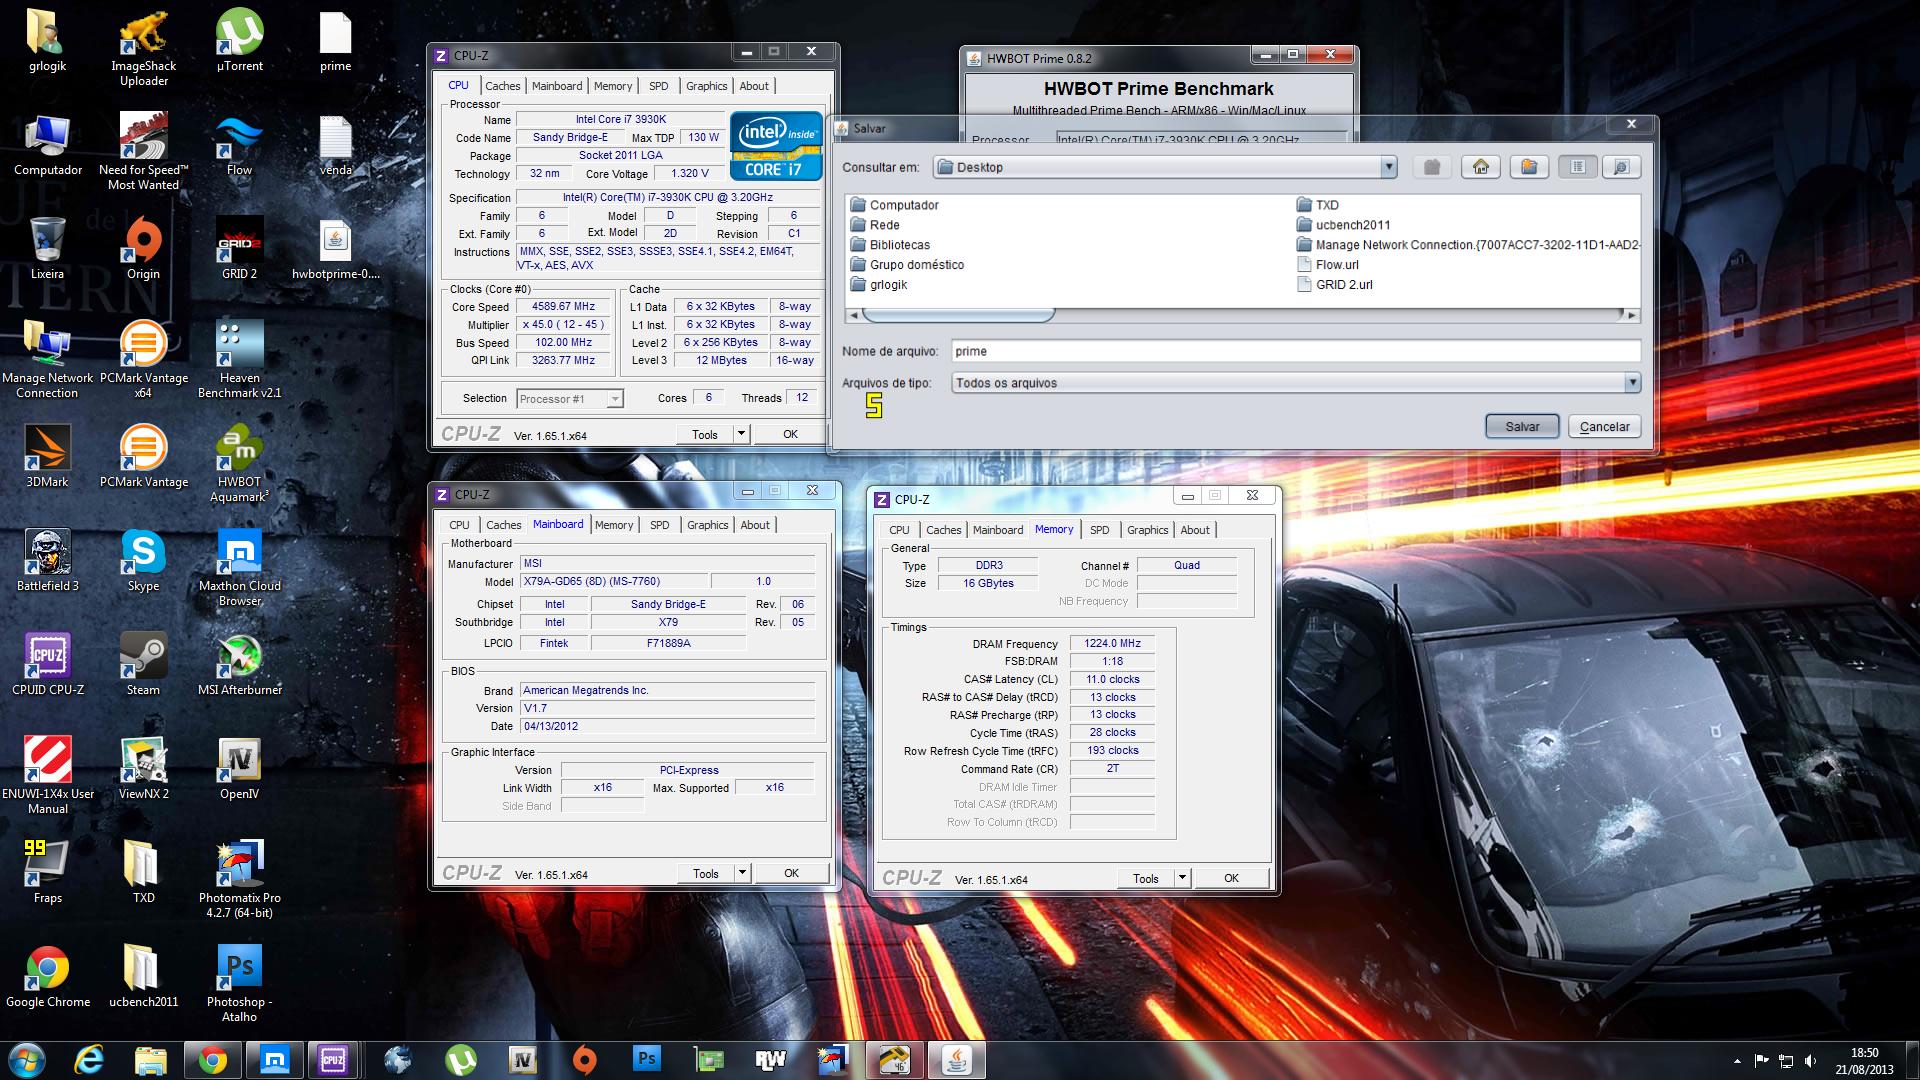This screenshot has width=1920, height=1080.
Task: Click the create new folder icon in Salvar dialog
Action: coord(1529,167)
